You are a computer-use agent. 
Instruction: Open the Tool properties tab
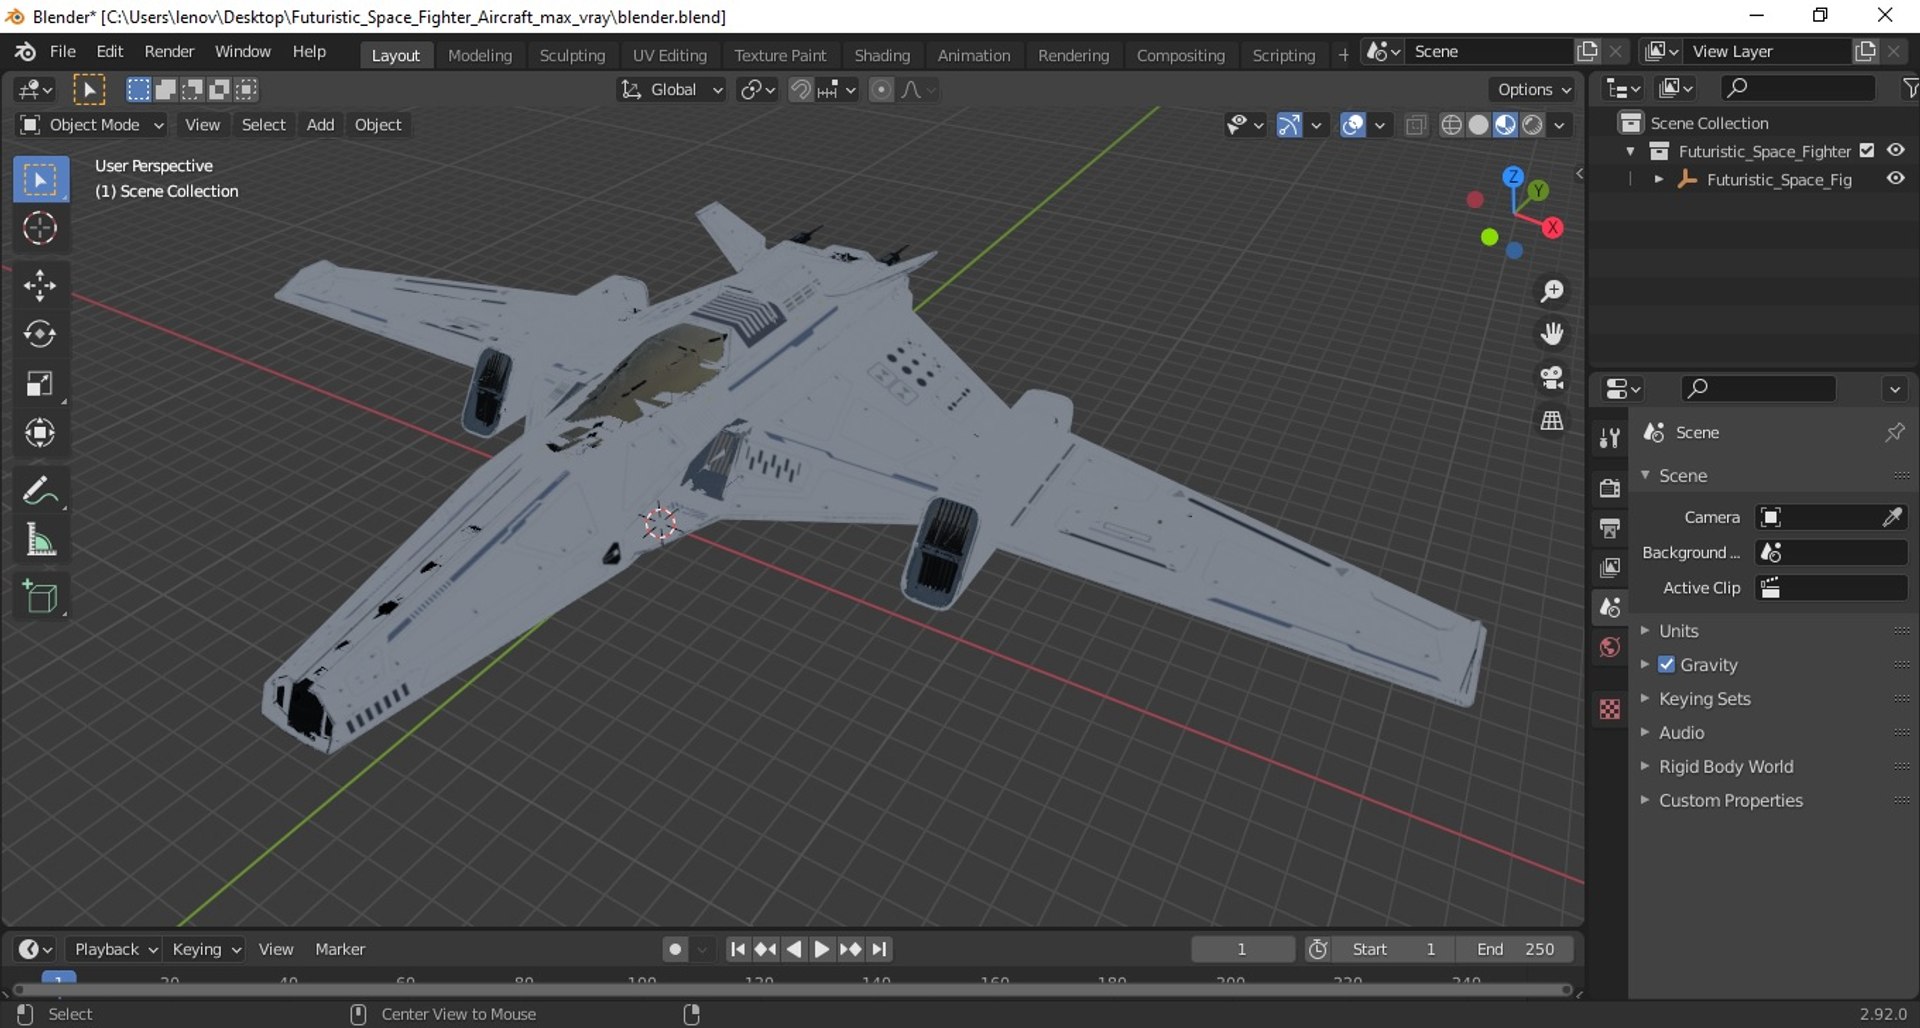1610,438
